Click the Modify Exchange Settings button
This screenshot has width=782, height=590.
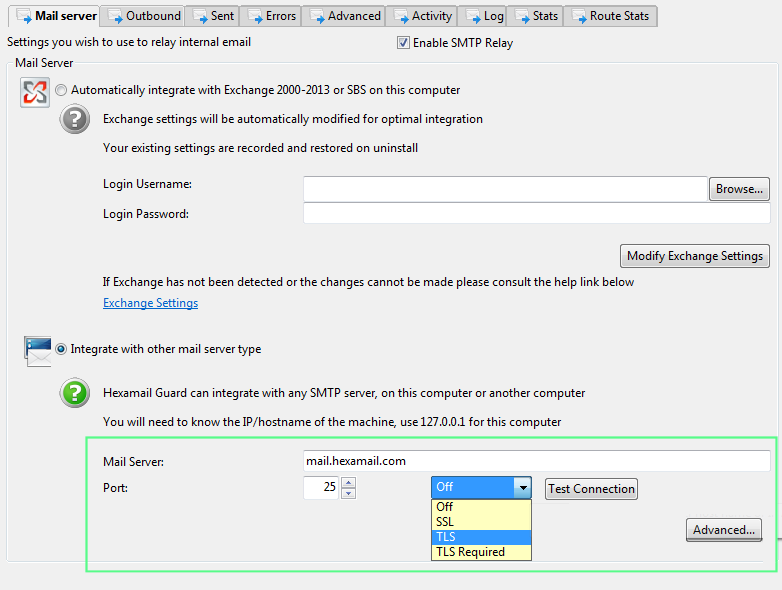(x=694, y=256)
